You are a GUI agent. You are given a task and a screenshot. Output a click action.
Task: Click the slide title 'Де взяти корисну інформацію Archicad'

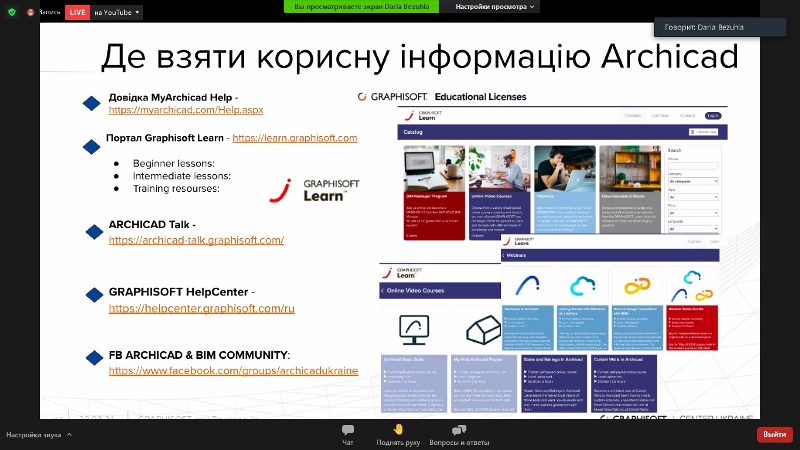[419, 57]
